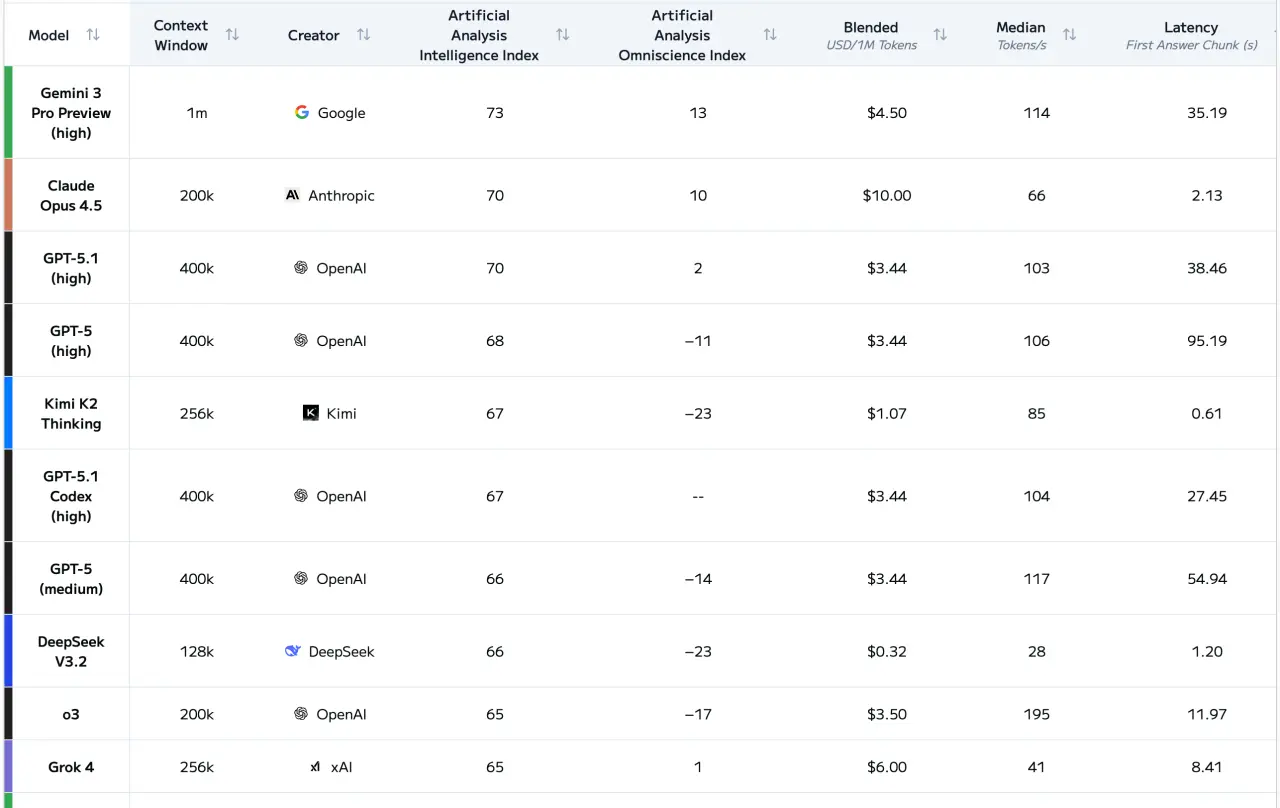Click the Context Window header label
Screen dimensions: 1280x808
(x=181, y=35)
